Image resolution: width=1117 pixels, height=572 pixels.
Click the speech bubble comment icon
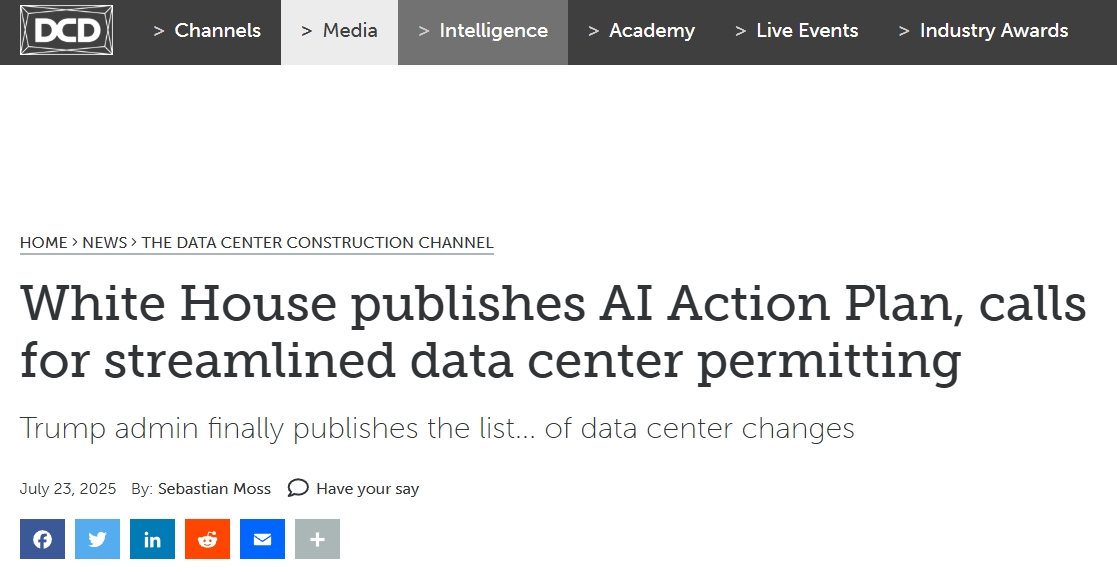point(298,488)
